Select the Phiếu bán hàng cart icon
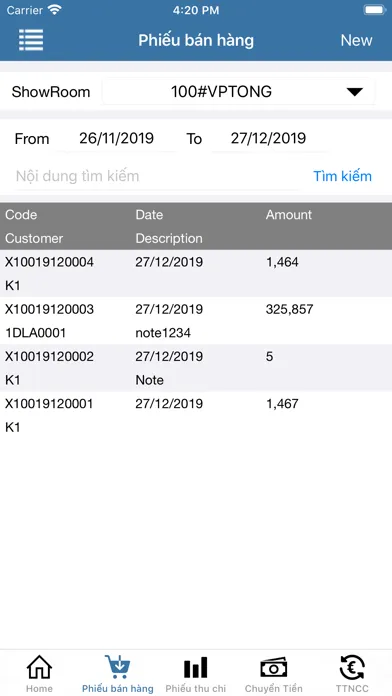 [x=118, y=667]
